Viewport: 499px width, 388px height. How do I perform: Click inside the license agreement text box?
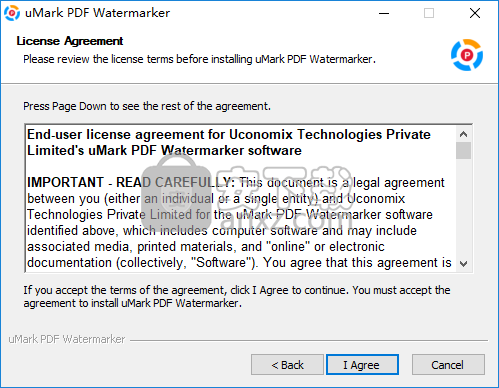241,199
